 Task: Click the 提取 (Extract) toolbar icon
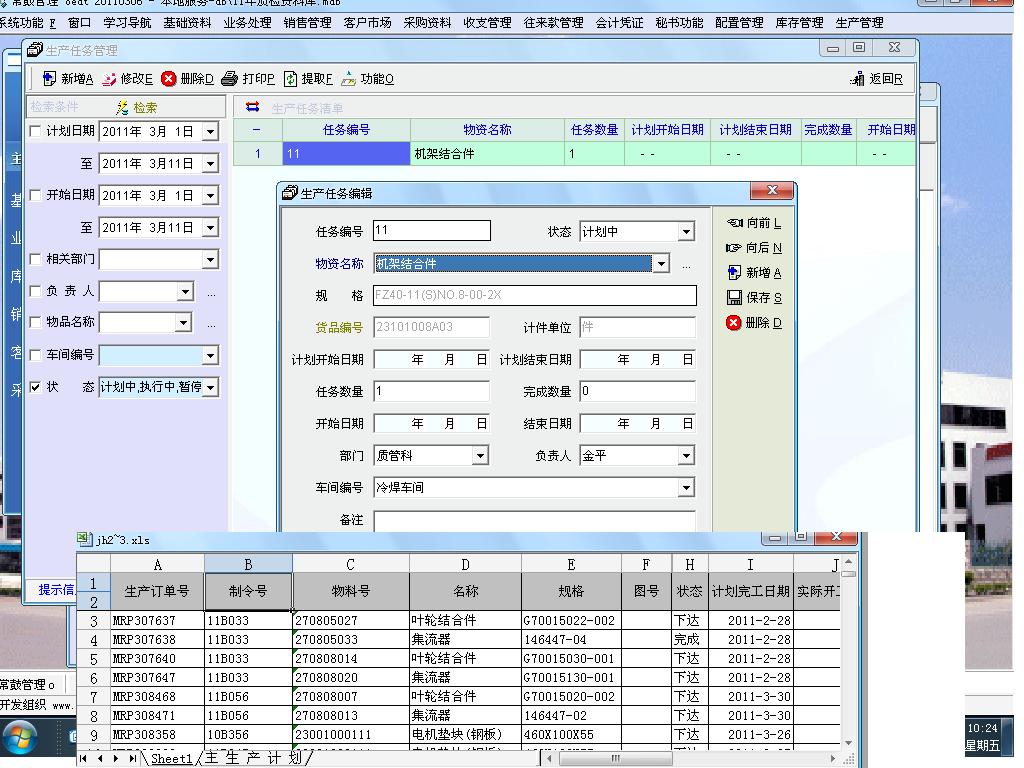click(291, 79)
